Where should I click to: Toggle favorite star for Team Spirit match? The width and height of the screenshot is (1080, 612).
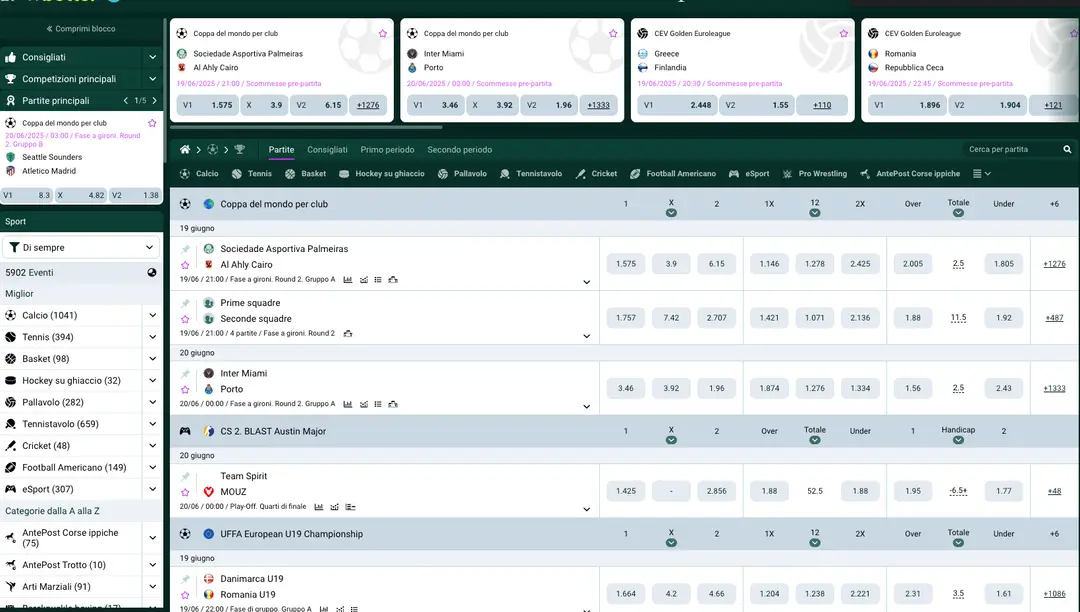coord(185,491)
